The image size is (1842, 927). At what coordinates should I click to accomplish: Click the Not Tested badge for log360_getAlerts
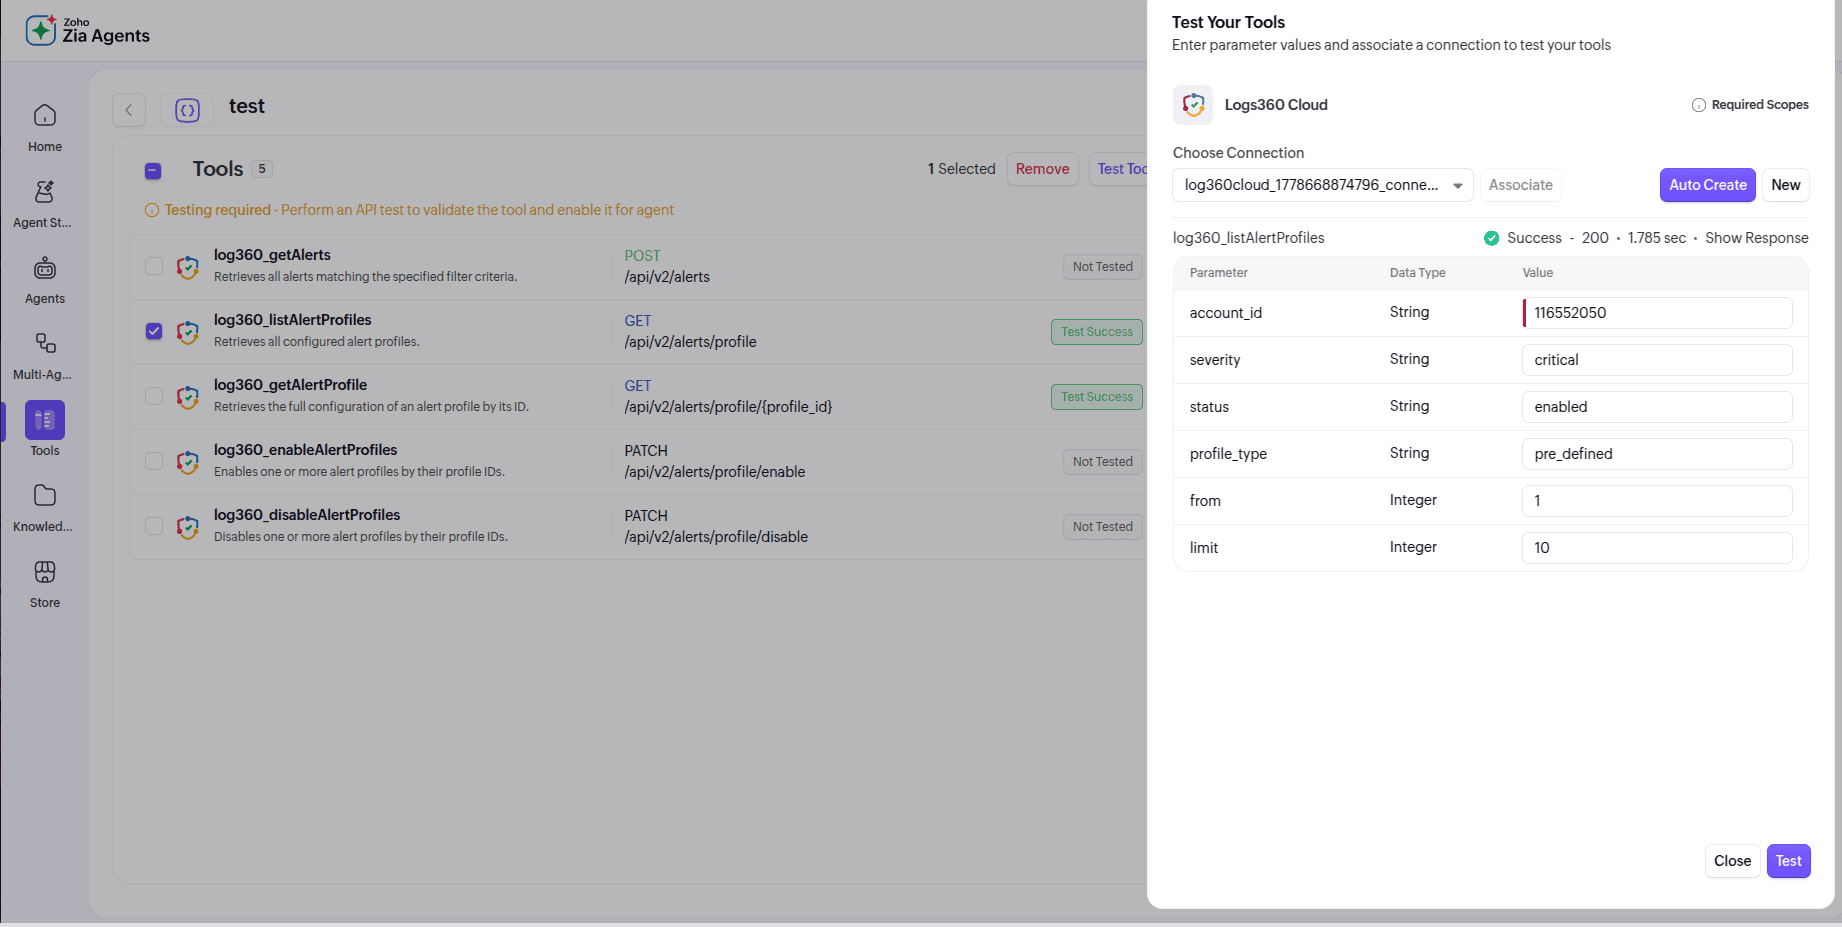pos(1102,267)
